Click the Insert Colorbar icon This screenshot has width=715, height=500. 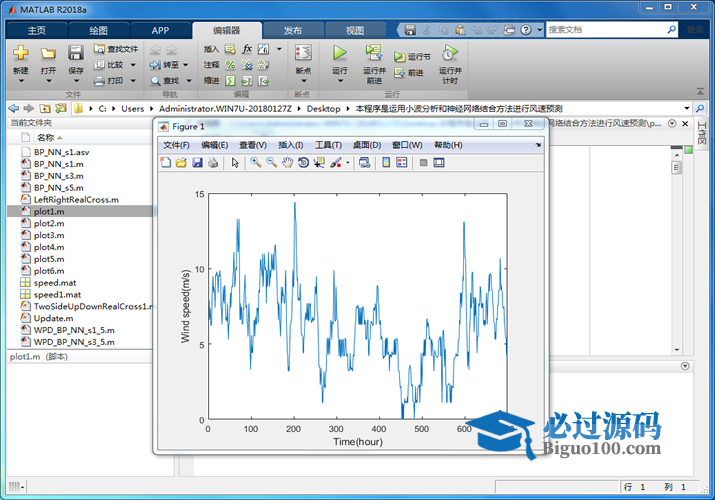coord(386,162)
